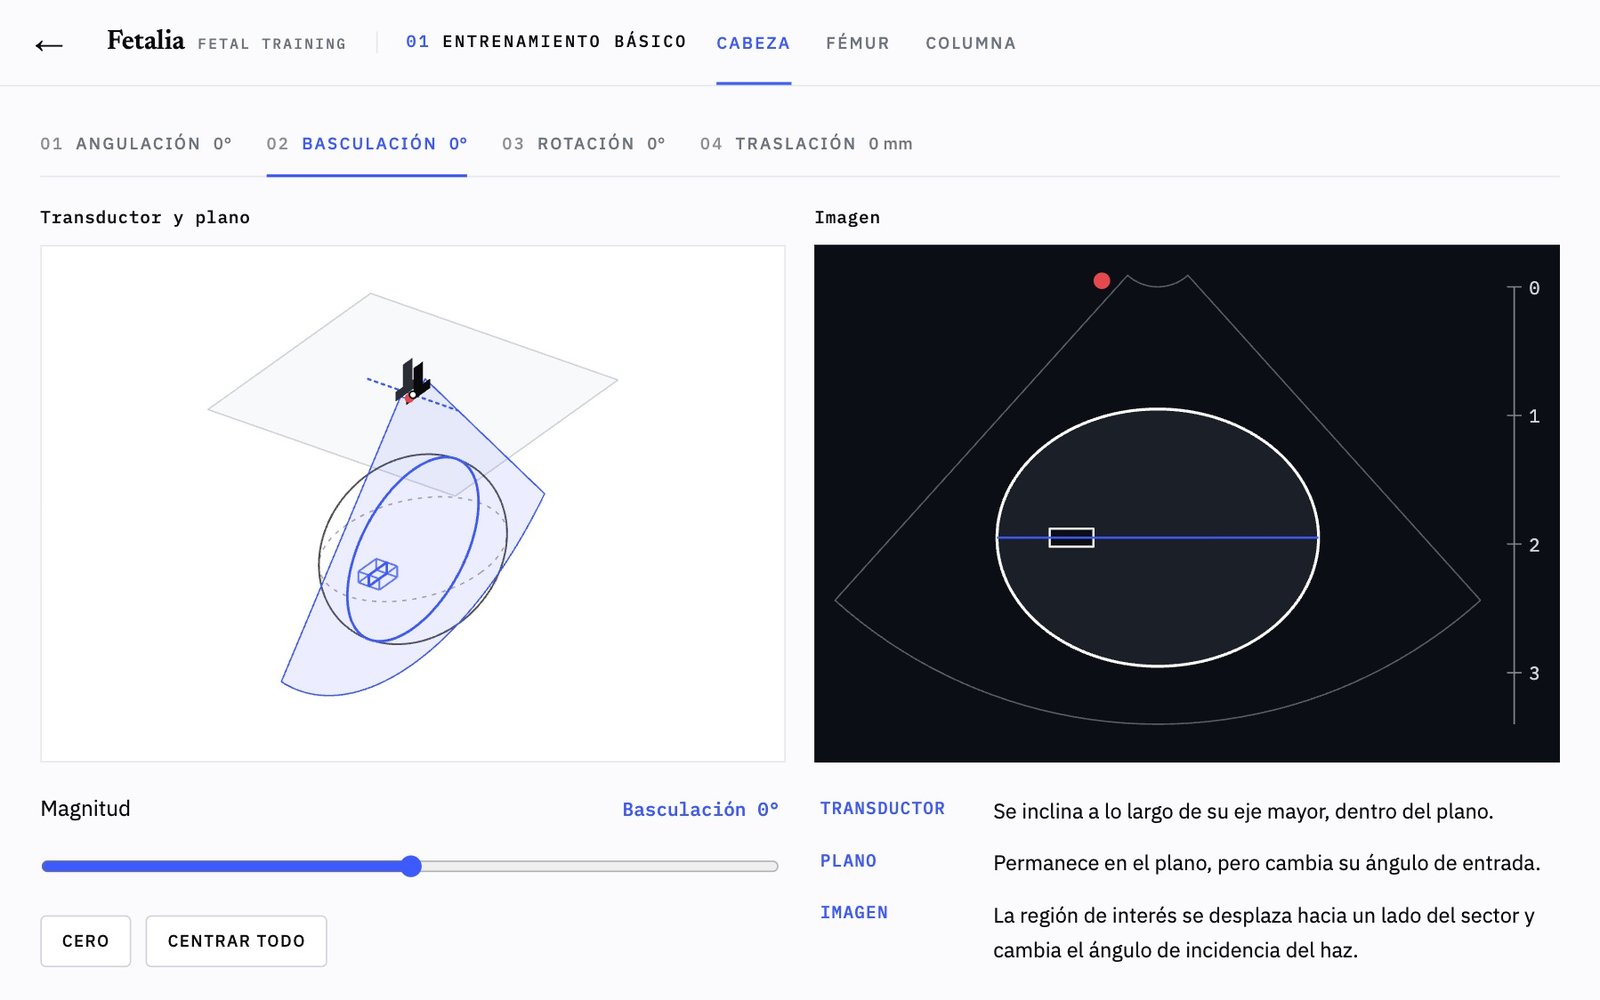Select the 01 Angulación tab
Screen dimensions: 1600x1000
point(136,144)
